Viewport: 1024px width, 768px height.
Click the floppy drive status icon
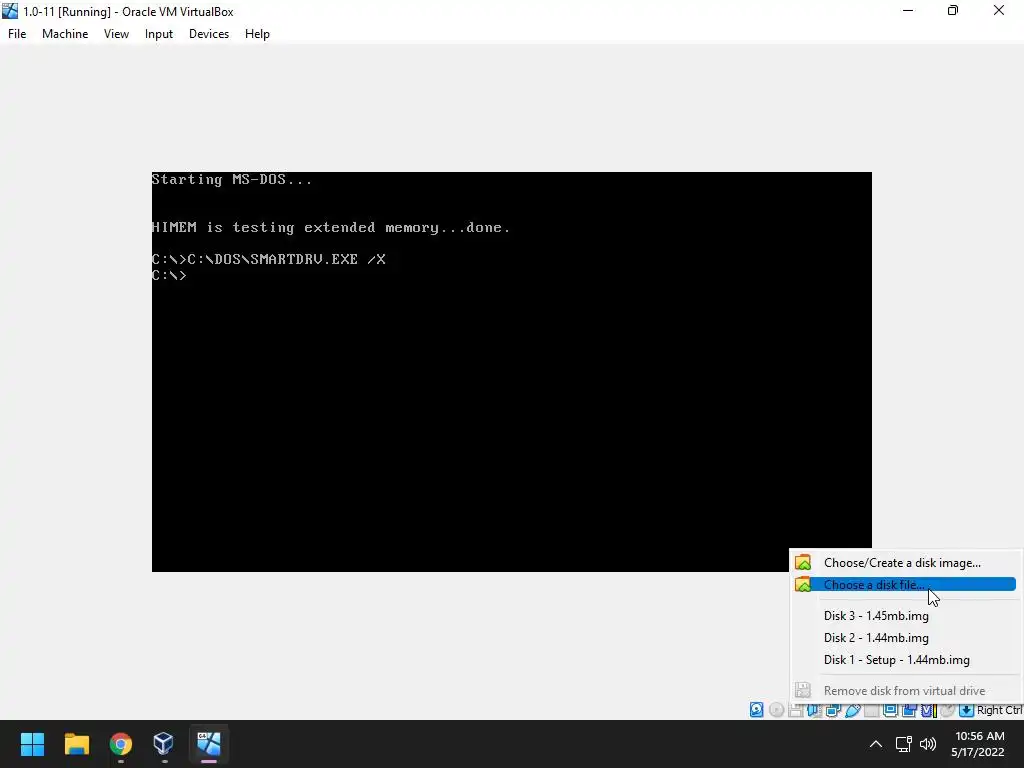pos(795,710)
